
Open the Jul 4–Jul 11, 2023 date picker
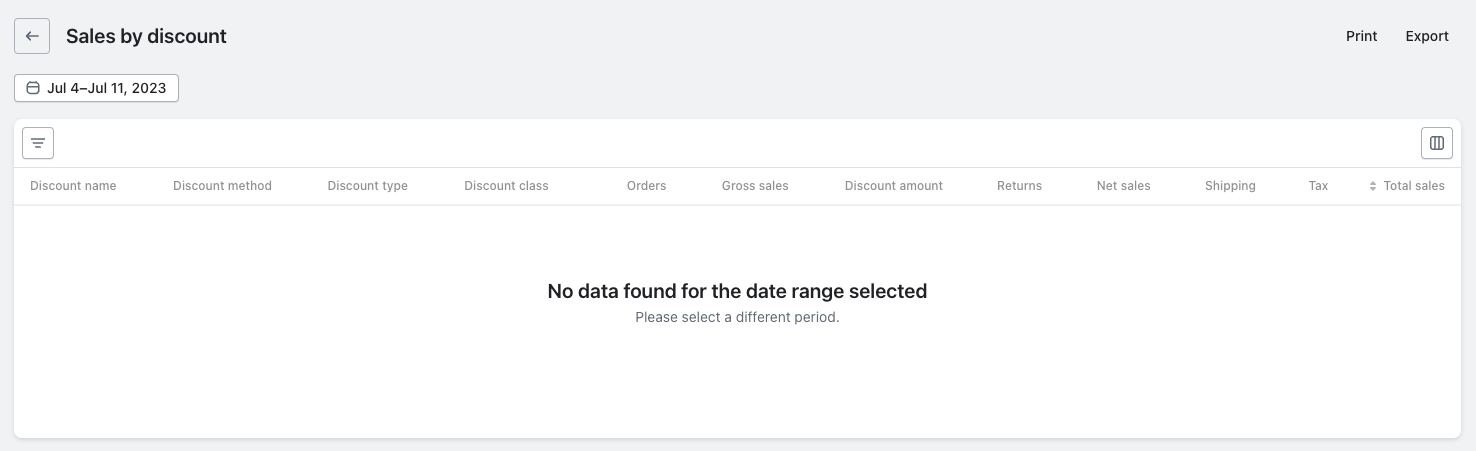pyautogui.click(x=105, y=88)
